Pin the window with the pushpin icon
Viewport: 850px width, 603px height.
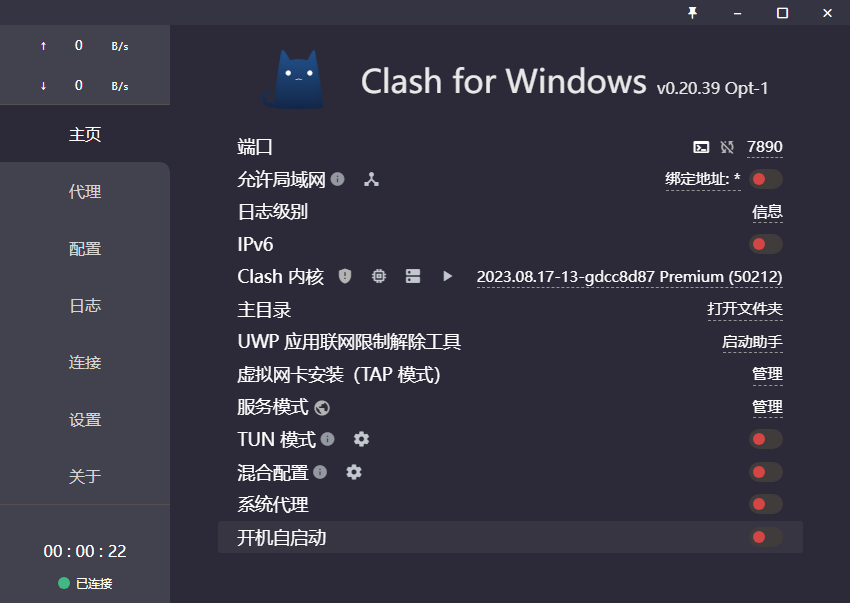click(692, 13)
